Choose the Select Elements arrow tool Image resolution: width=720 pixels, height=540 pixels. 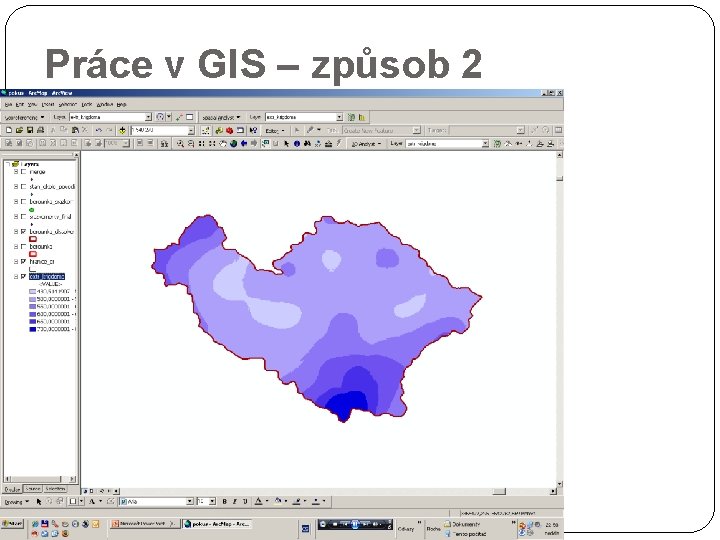tap(286, 144)
